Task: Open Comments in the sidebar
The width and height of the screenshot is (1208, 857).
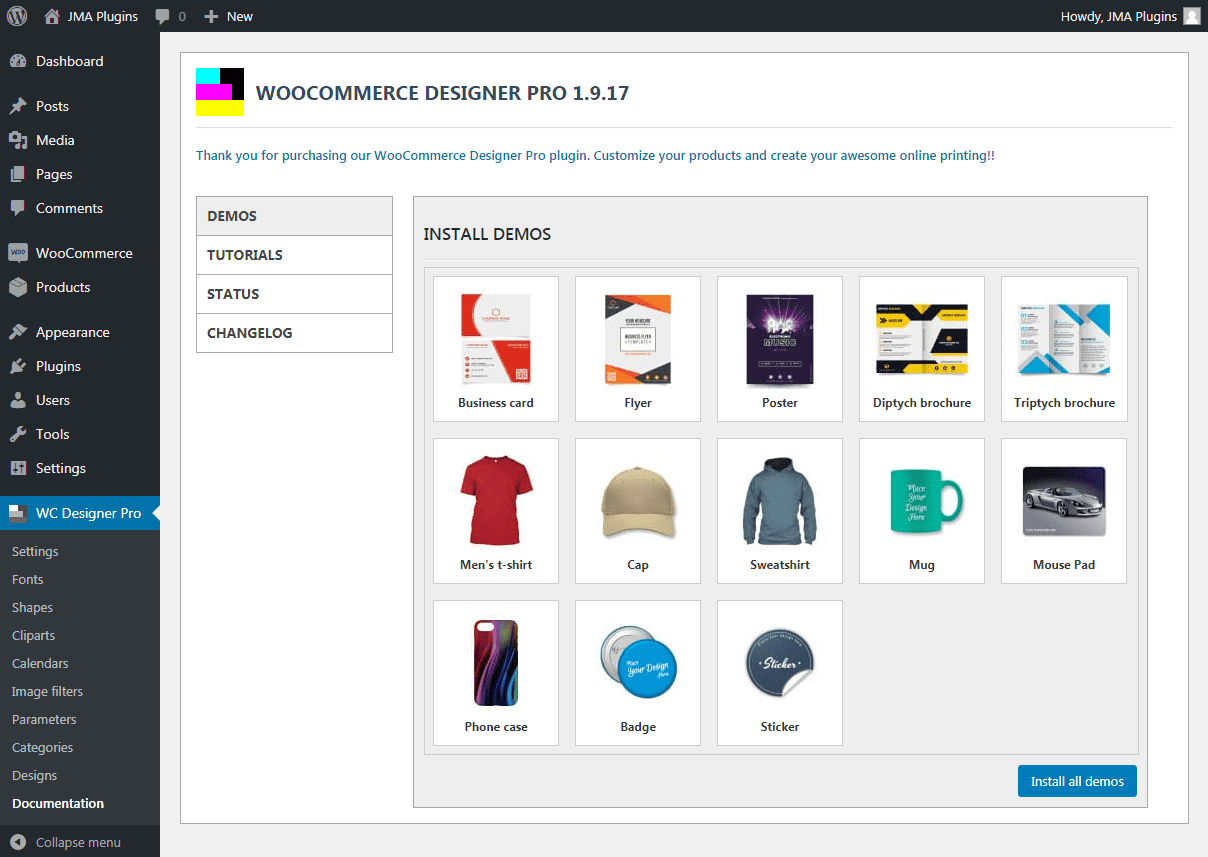Action: 80,208
